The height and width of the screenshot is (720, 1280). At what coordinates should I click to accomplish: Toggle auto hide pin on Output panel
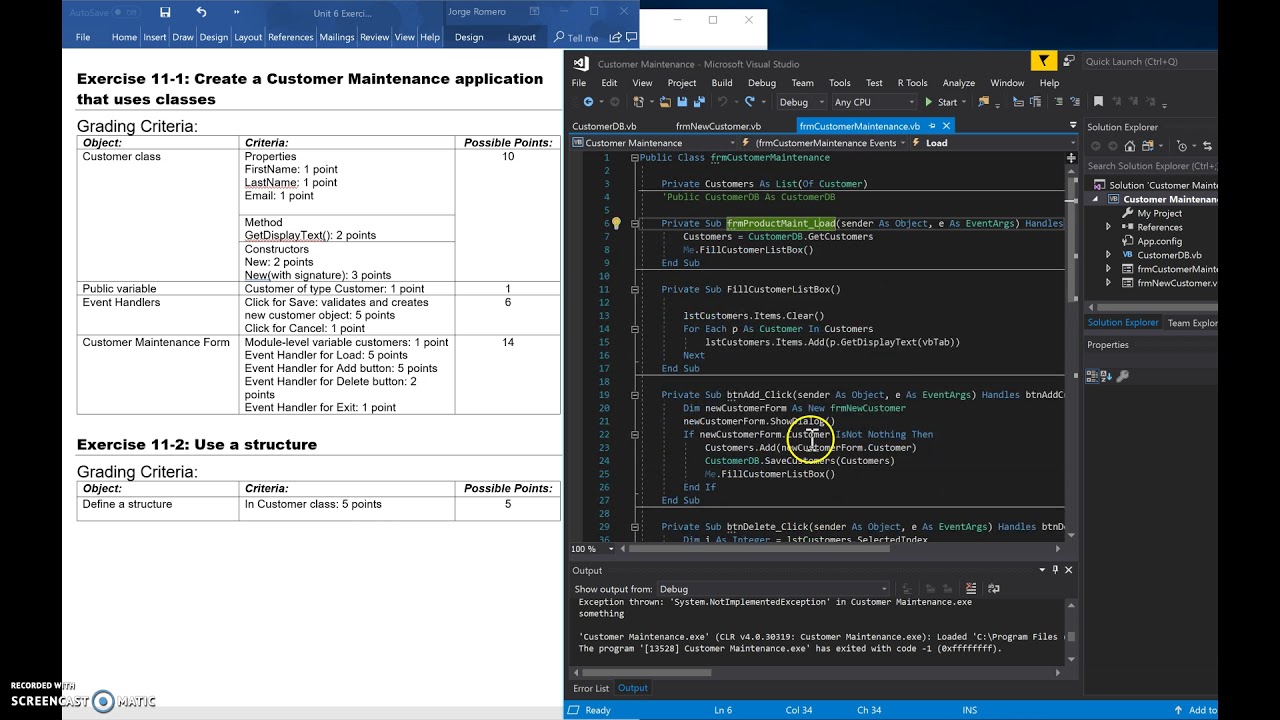[x=1055, y=570]
